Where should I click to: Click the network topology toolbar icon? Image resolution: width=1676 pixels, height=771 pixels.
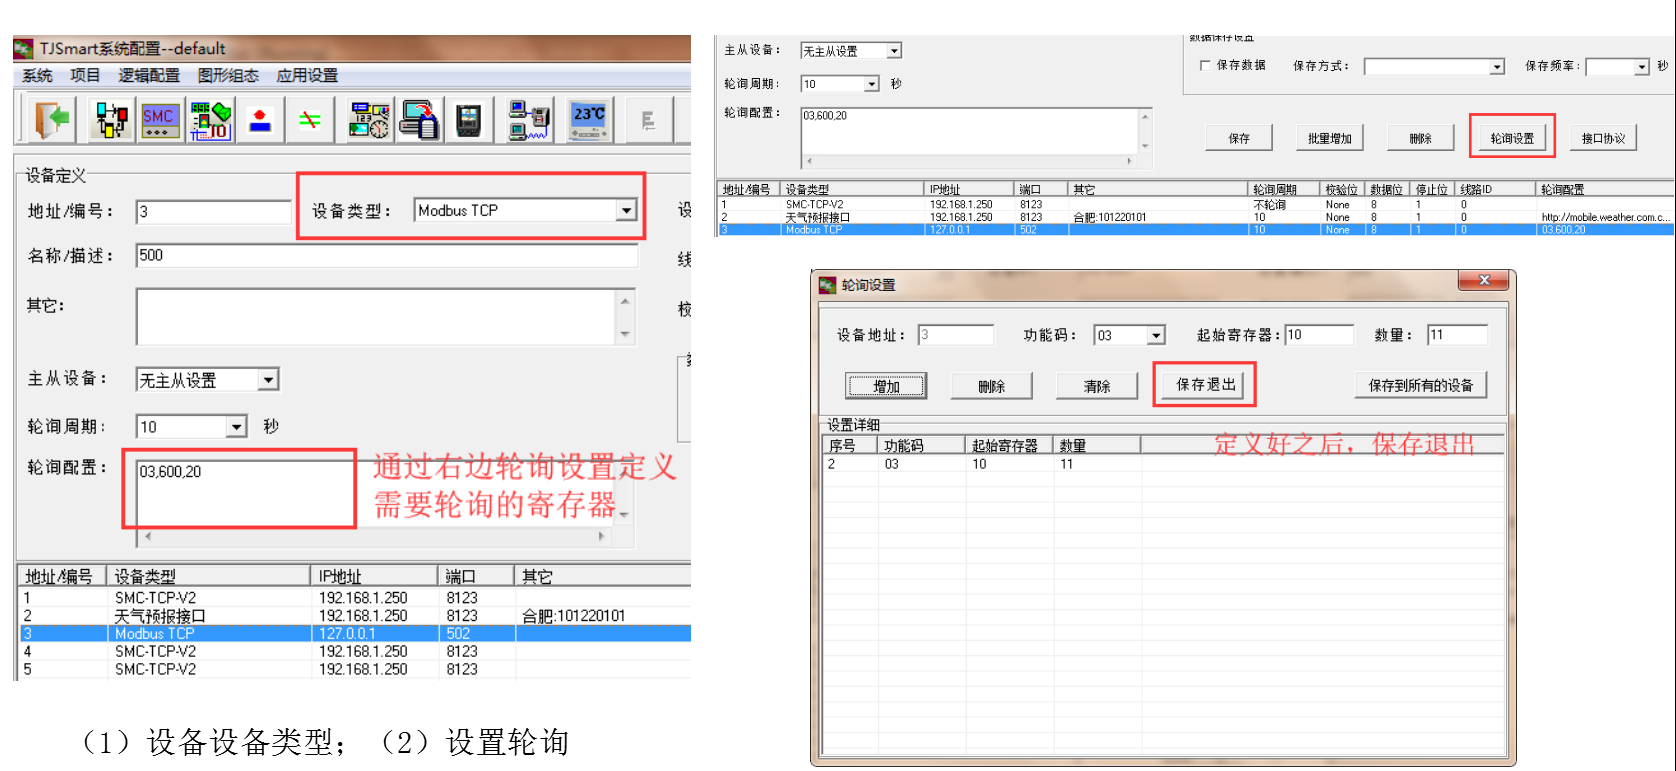tap(111, 120)
